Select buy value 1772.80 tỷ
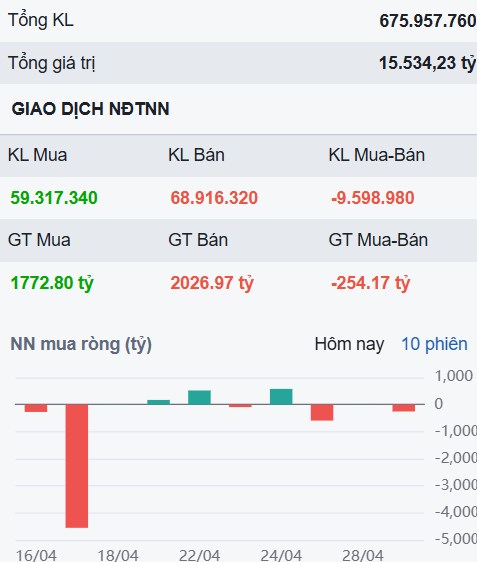 click(x=52, y=283)
